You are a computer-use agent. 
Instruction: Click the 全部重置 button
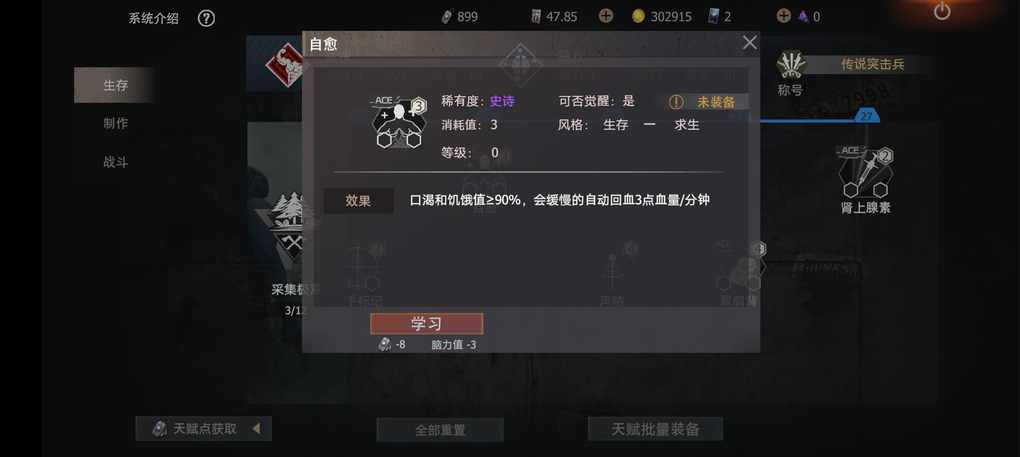click(440, 430)
